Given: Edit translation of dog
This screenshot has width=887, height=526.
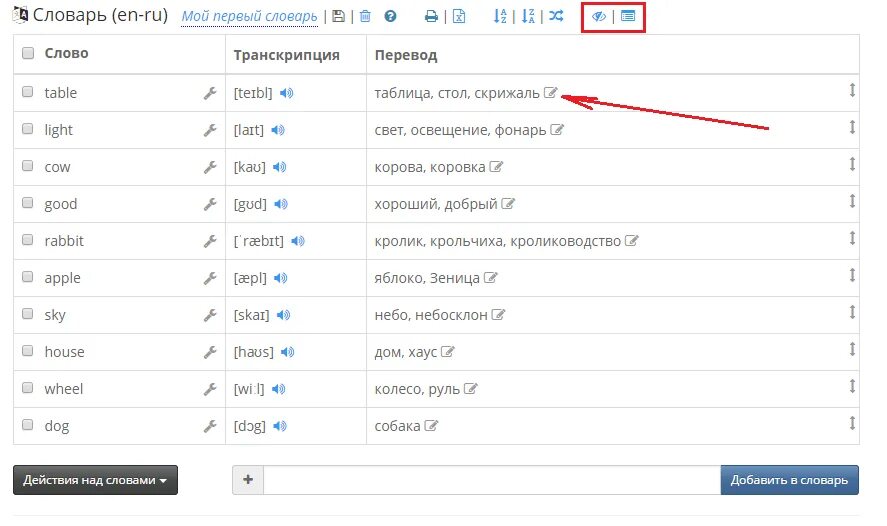Looking at the screenshot, I should (431, 425).
